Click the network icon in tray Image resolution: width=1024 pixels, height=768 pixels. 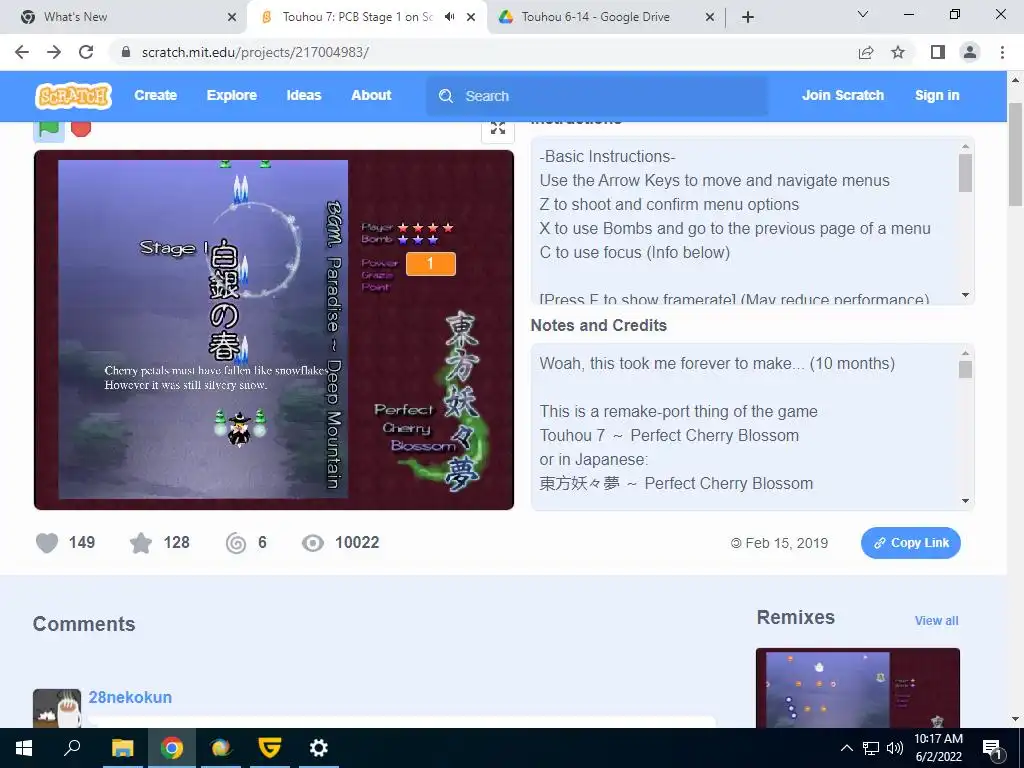click(871, 748)
